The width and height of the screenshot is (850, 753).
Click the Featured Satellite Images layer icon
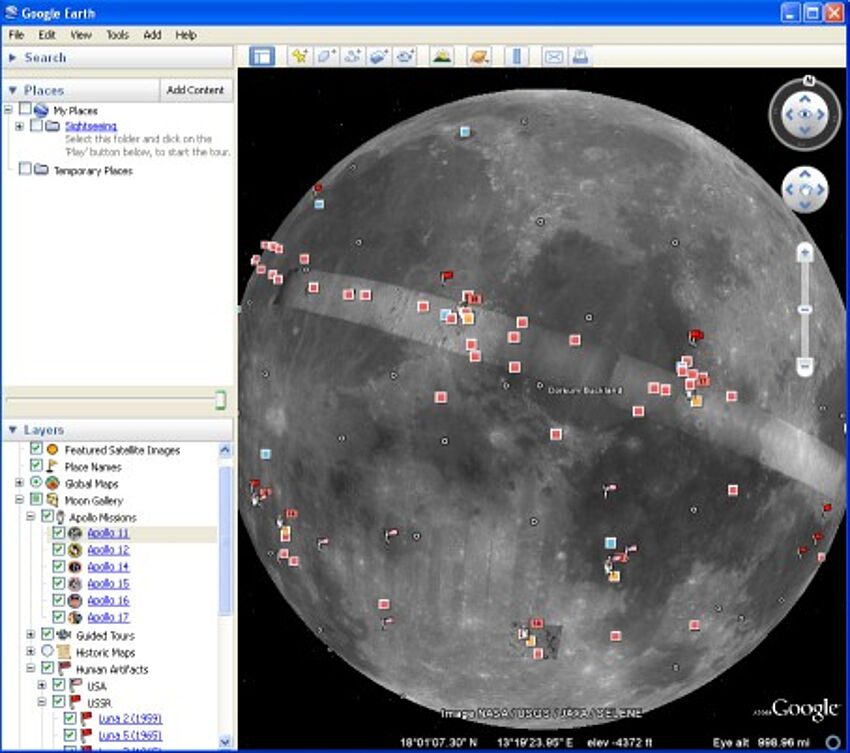[x=53, y=449]
